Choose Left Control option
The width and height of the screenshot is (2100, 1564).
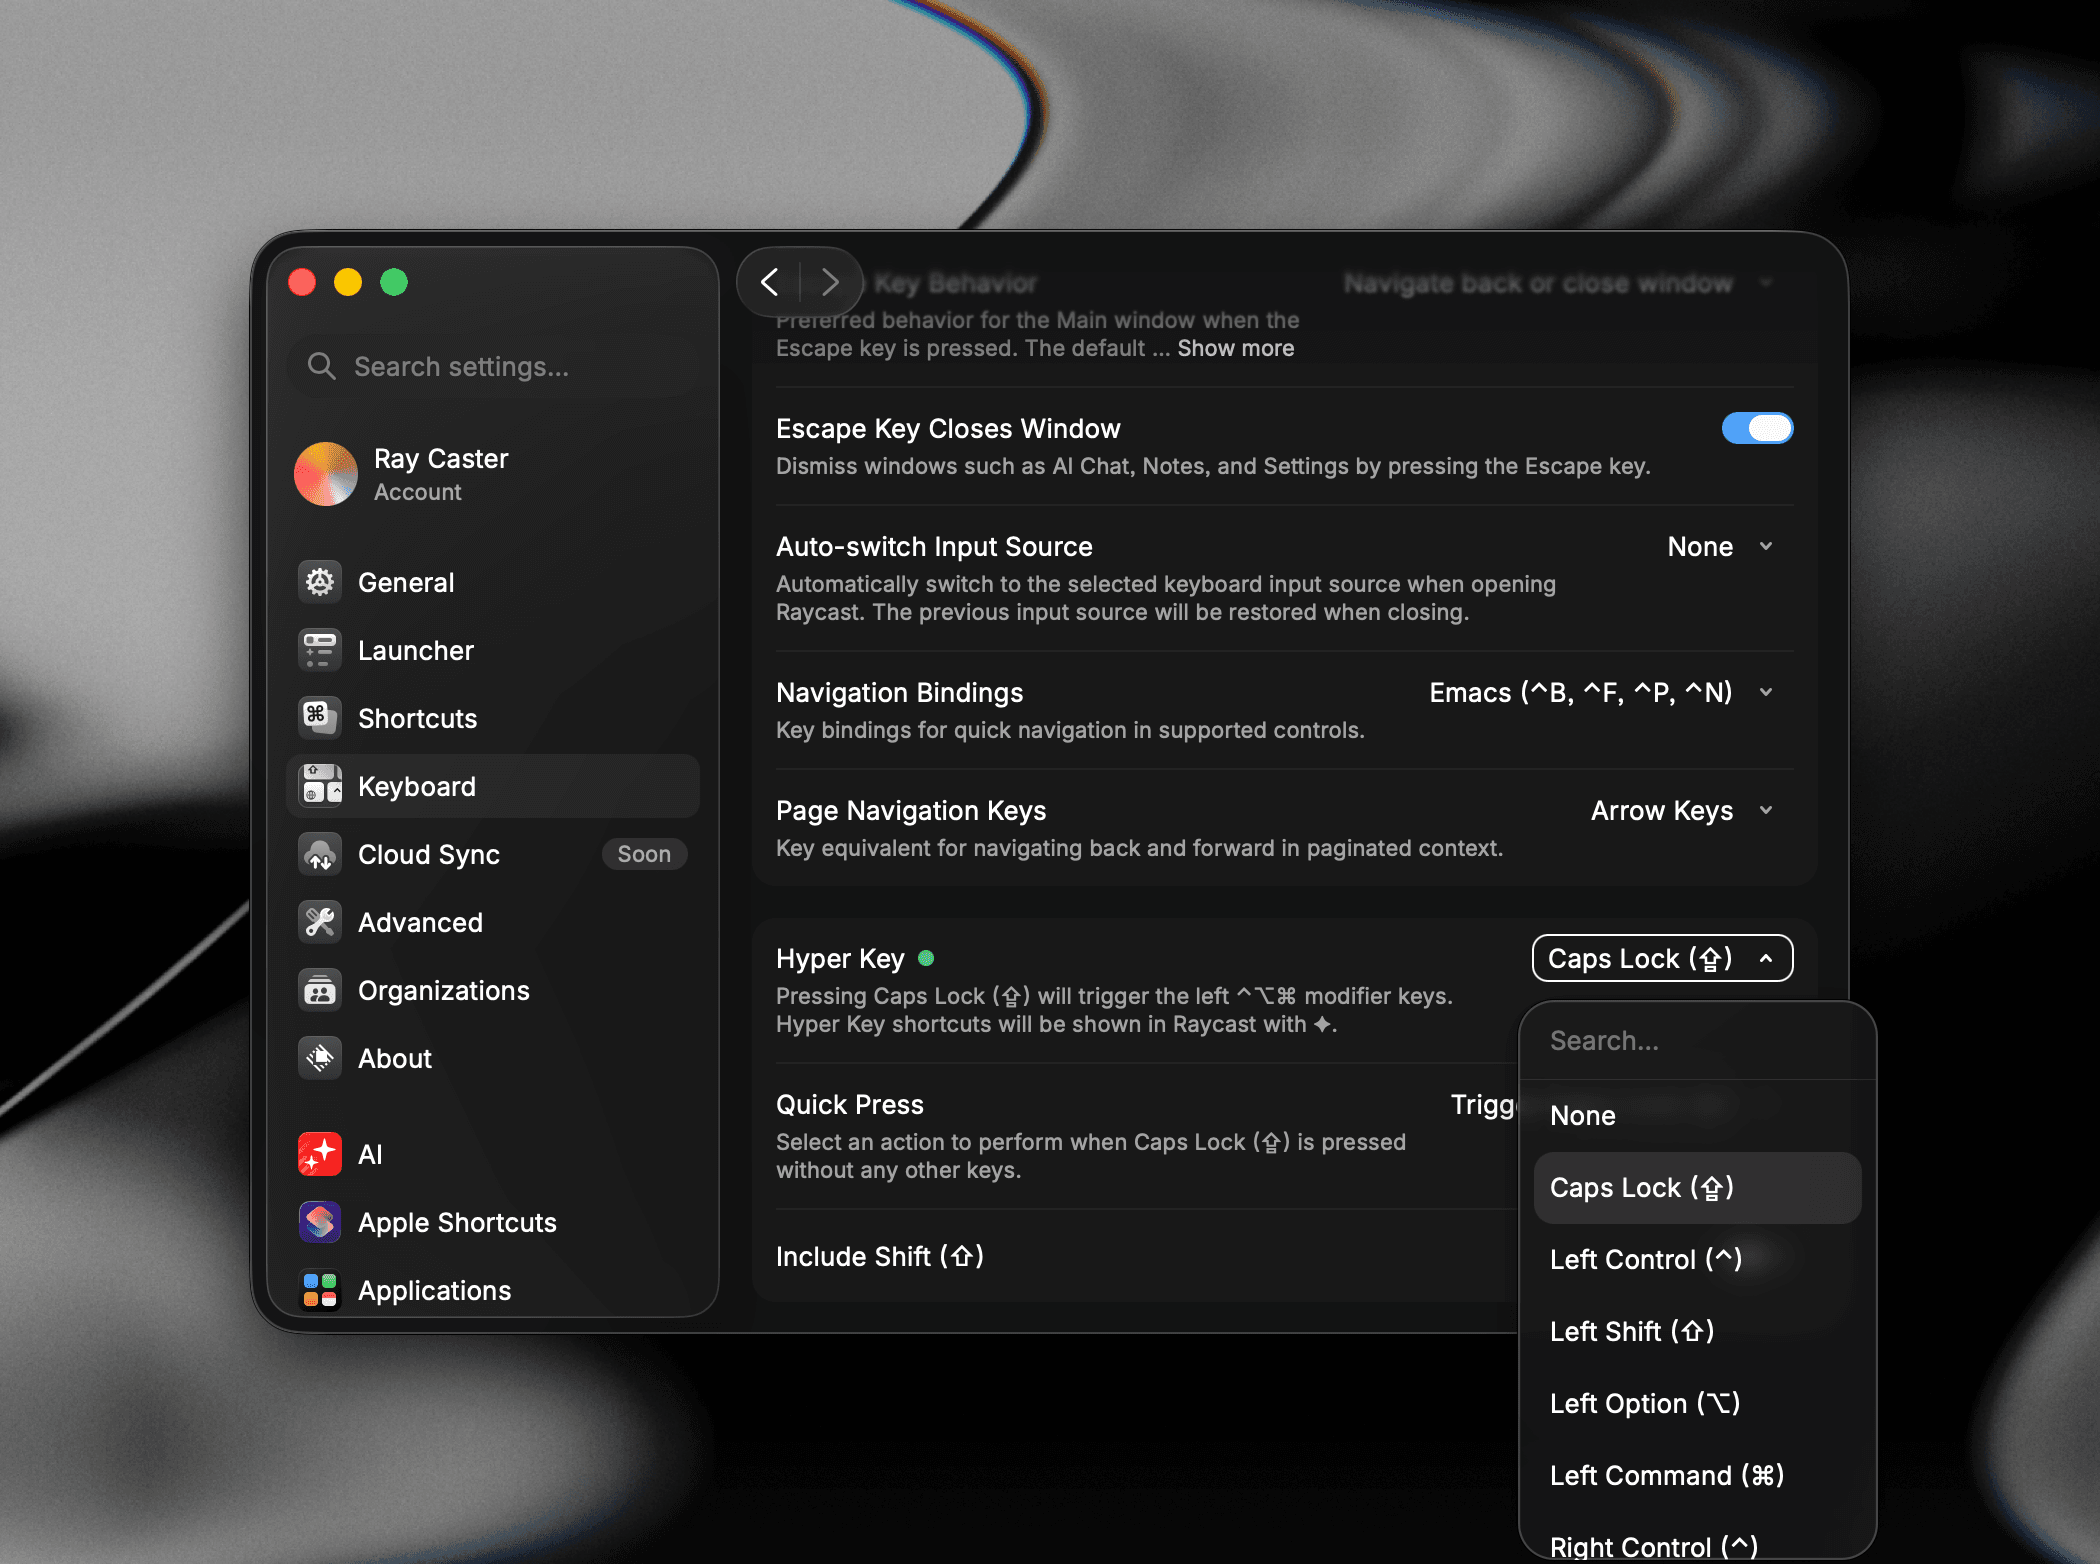pyautogui.click(x=1697, y=1259)
